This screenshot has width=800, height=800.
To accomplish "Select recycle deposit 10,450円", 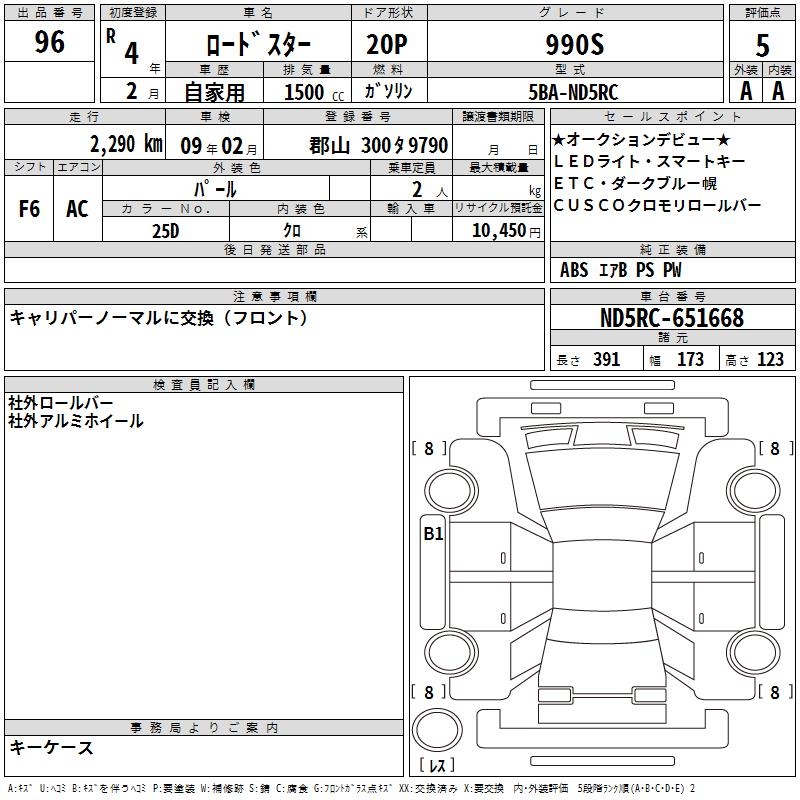I will coord(507,231).
